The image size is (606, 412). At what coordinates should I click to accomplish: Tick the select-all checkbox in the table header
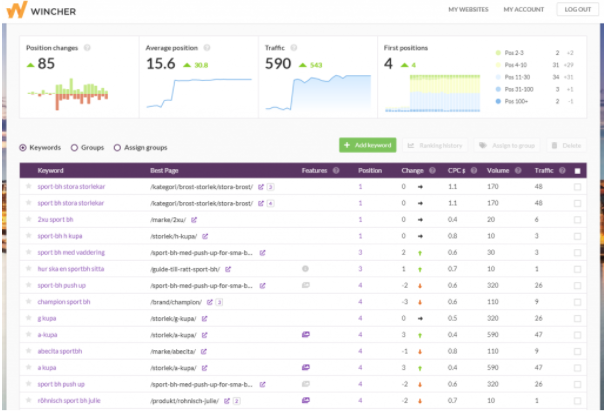(x=577, y=171)
